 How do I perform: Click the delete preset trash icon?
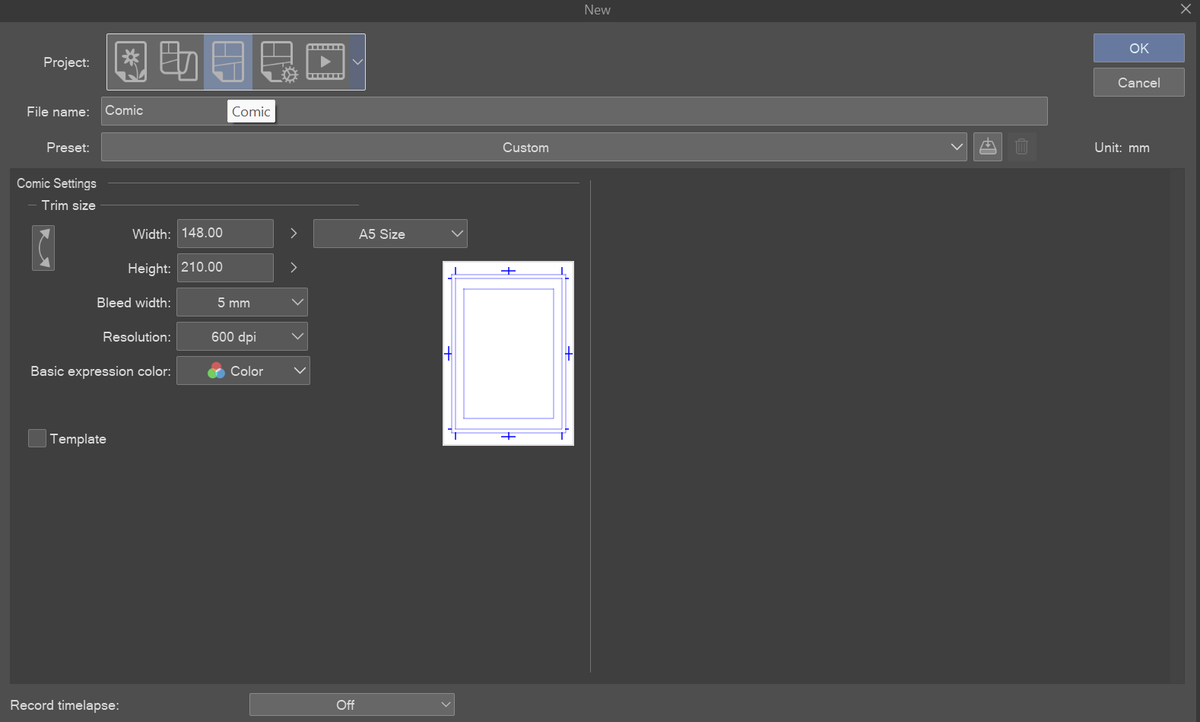tap(1021, 147)
